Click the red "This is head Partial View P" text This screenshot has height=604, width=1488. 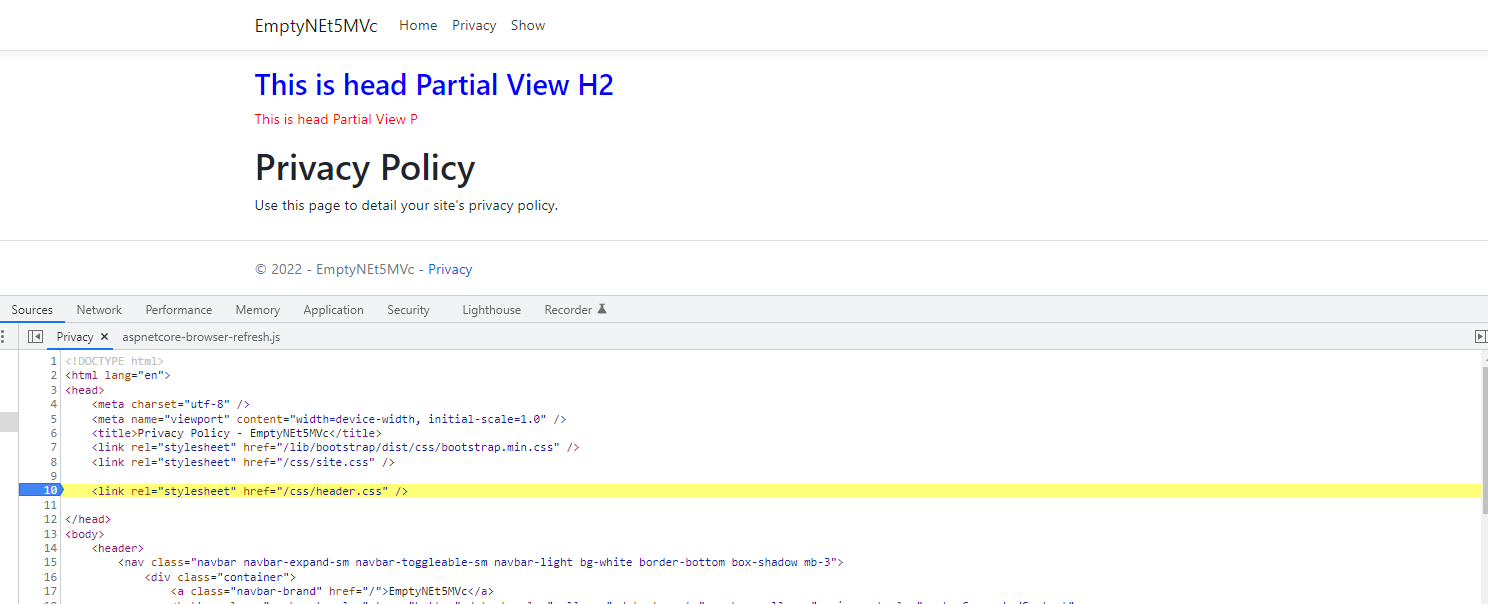(336, 119)
